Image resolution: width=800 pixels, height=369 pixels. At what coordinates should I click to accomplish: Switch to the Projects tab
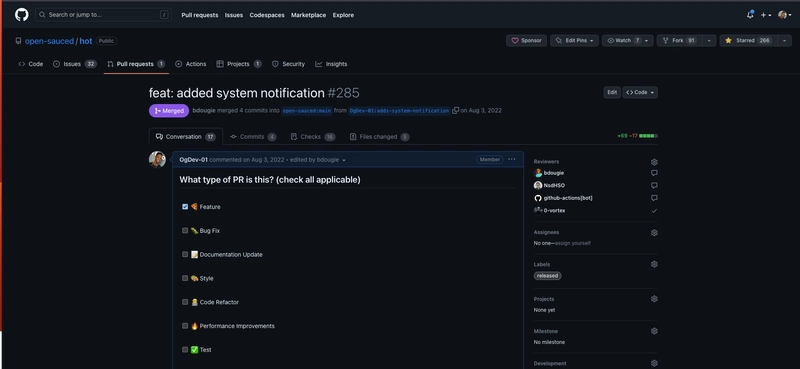pyautogui.click(x=239, y=64)
